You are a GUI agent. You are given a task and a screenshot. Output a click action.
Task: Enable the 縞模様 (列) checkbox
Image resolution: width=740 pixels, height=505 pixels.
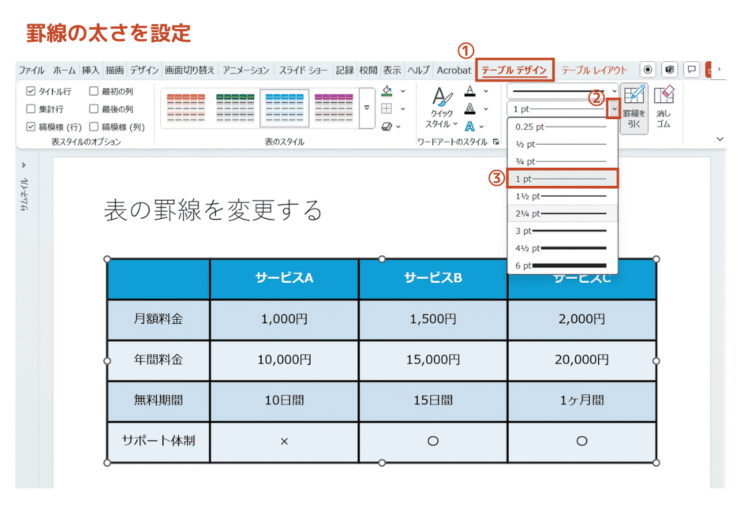pyautogui.click(x=93, y=126)
